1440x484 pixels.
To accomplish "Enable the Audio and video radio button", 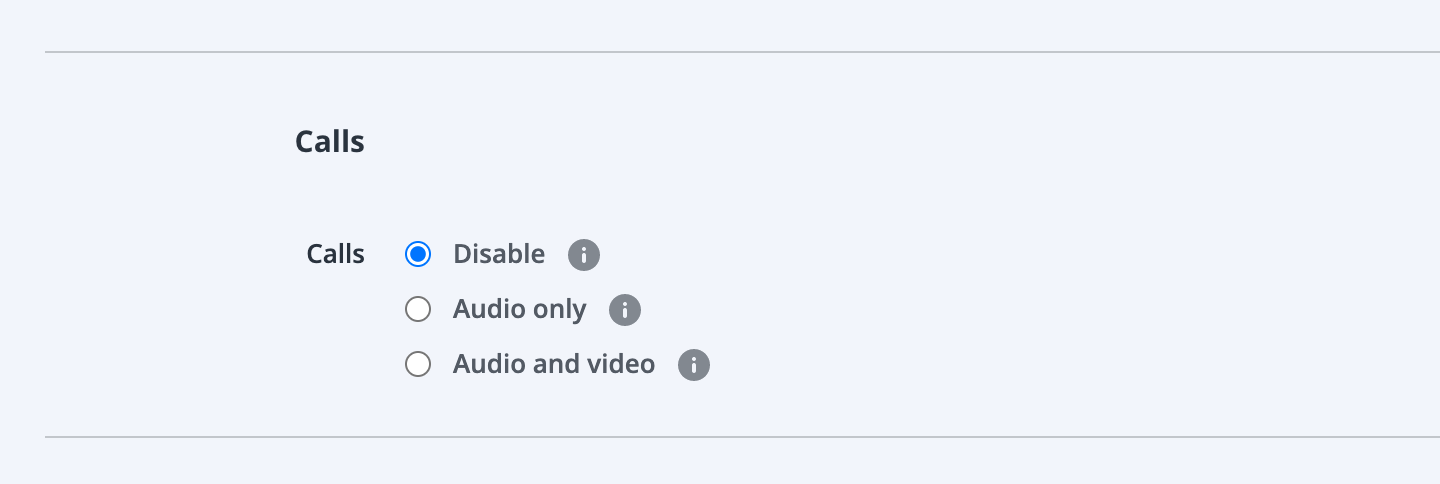I will pos(418,365).
